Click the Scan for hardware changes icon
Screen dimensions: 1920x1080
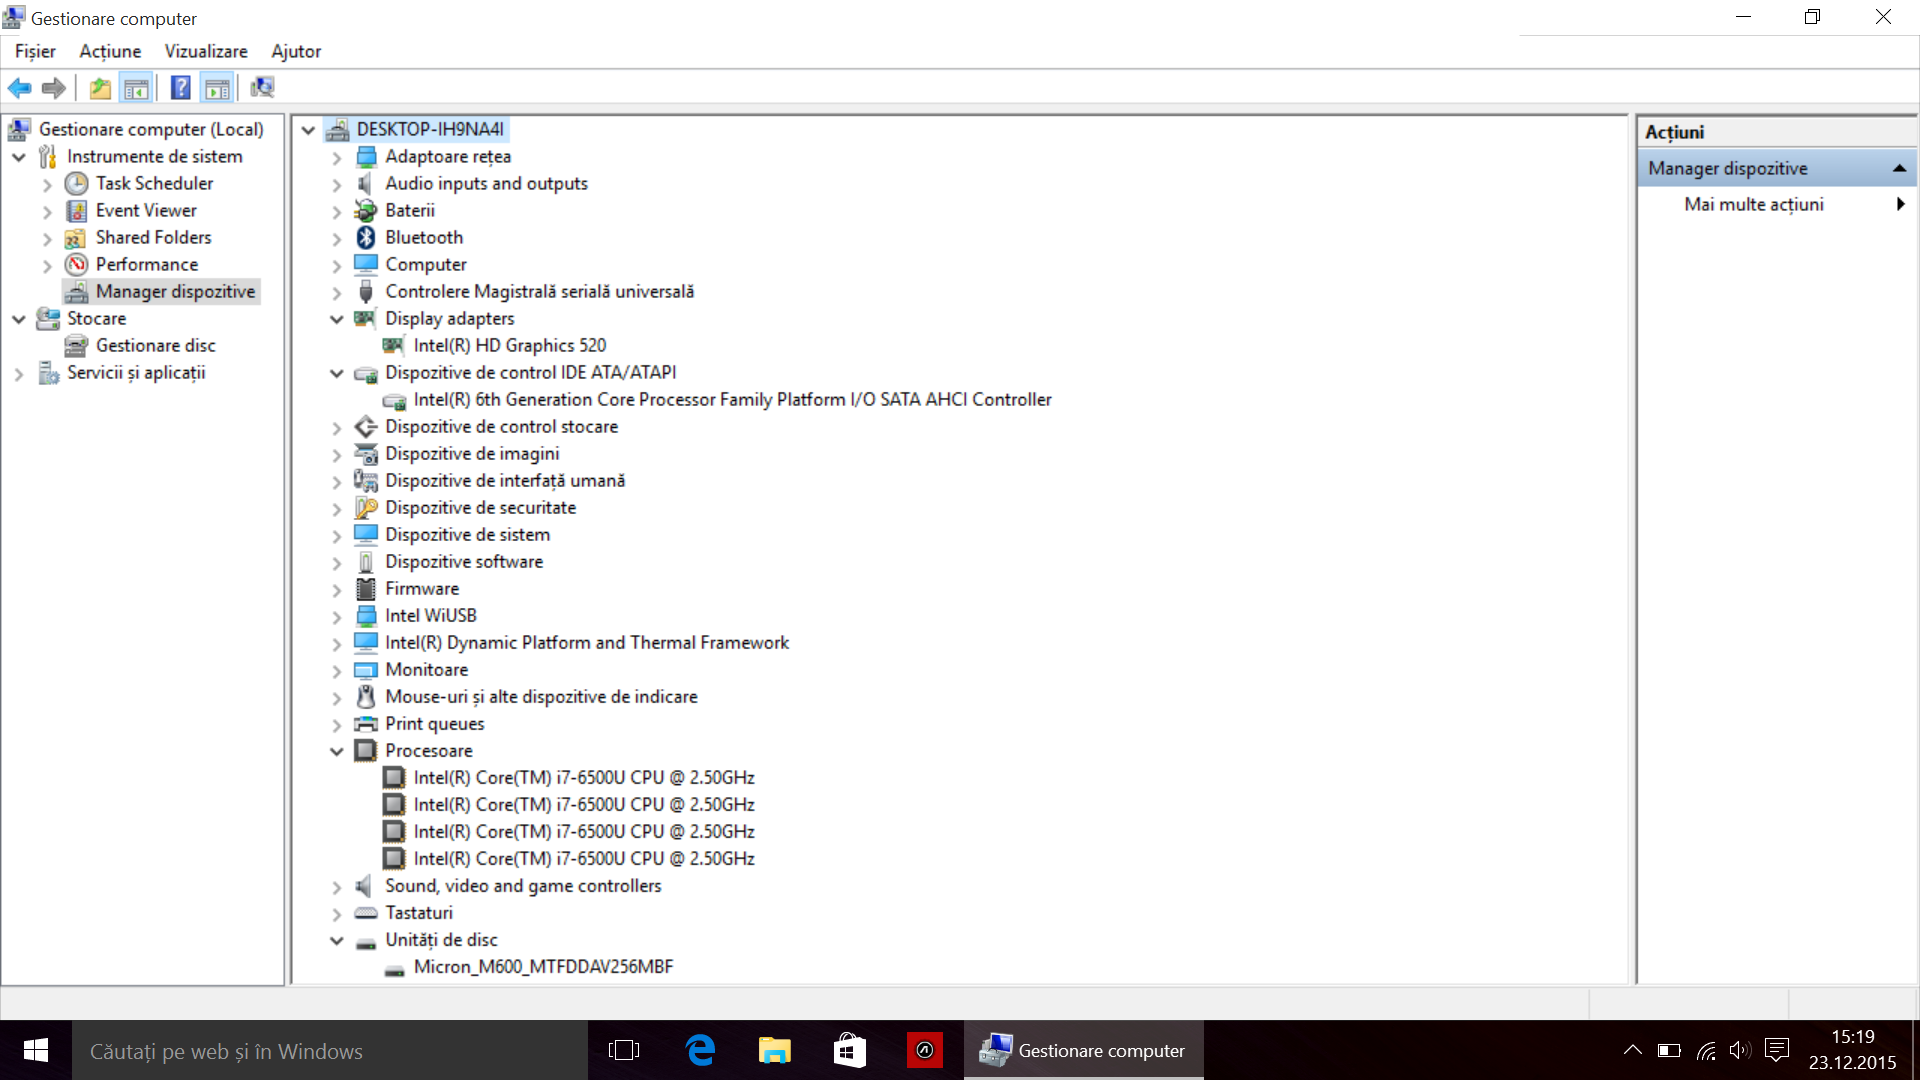[x=262, y=88]
